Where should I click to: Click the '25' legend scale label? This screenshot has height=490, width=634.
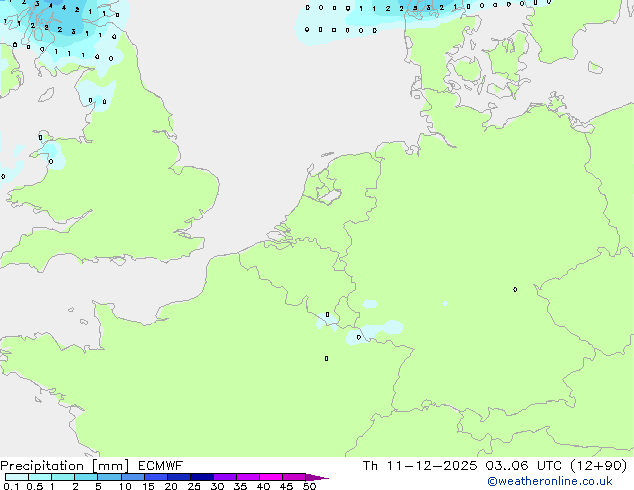[194, 486]
